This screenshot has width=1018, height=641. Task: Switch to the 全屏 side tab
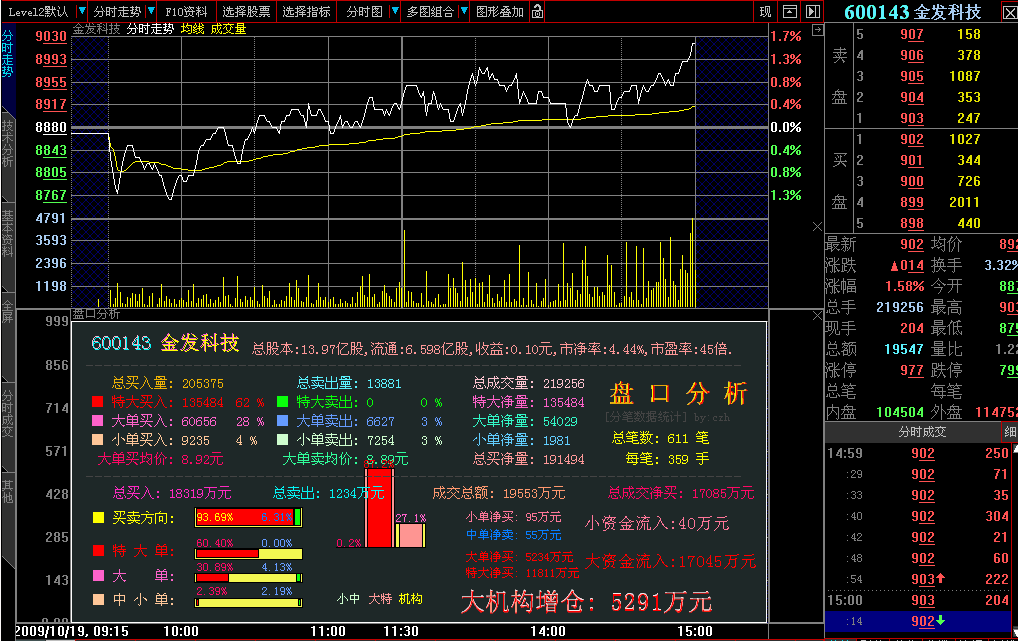[8, 313]
